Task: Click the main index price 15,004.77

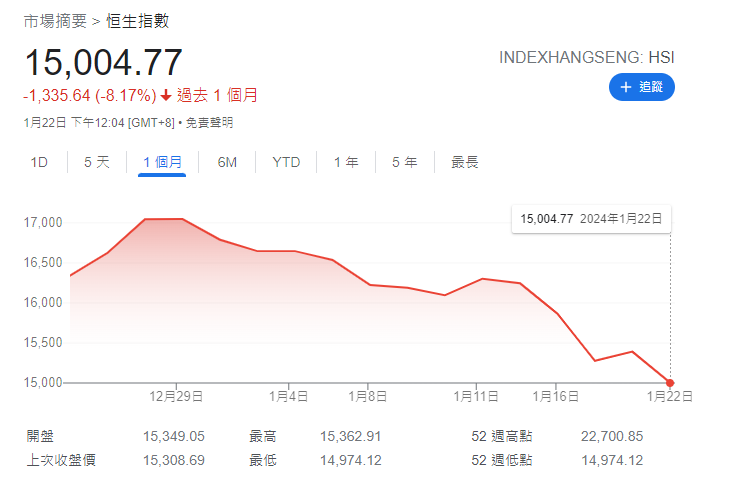Action: (103, 62)
